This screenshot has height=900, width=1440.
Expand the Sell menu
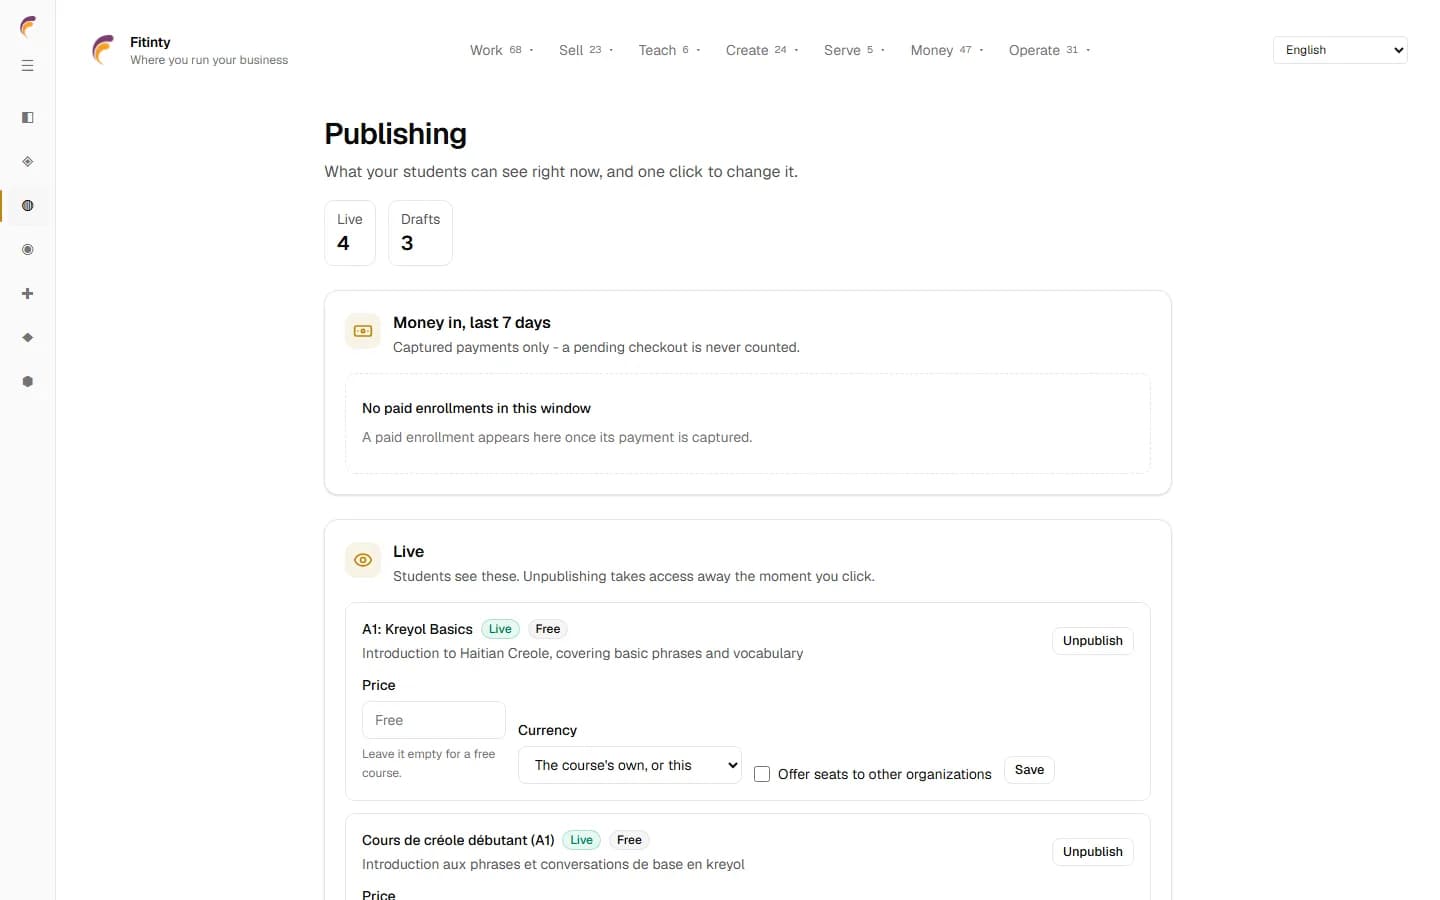586,50
